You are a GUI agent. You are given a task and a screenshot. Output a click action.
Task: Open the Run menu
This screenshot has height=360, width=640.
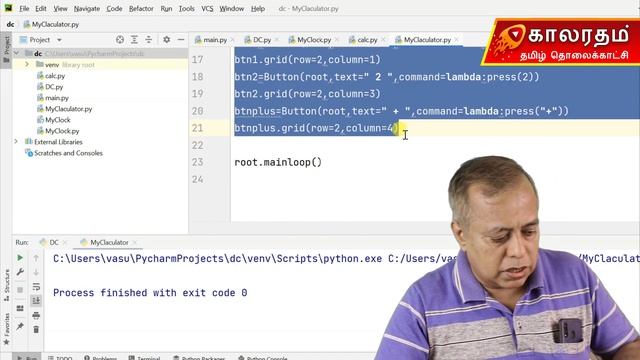tap(166, 8)
